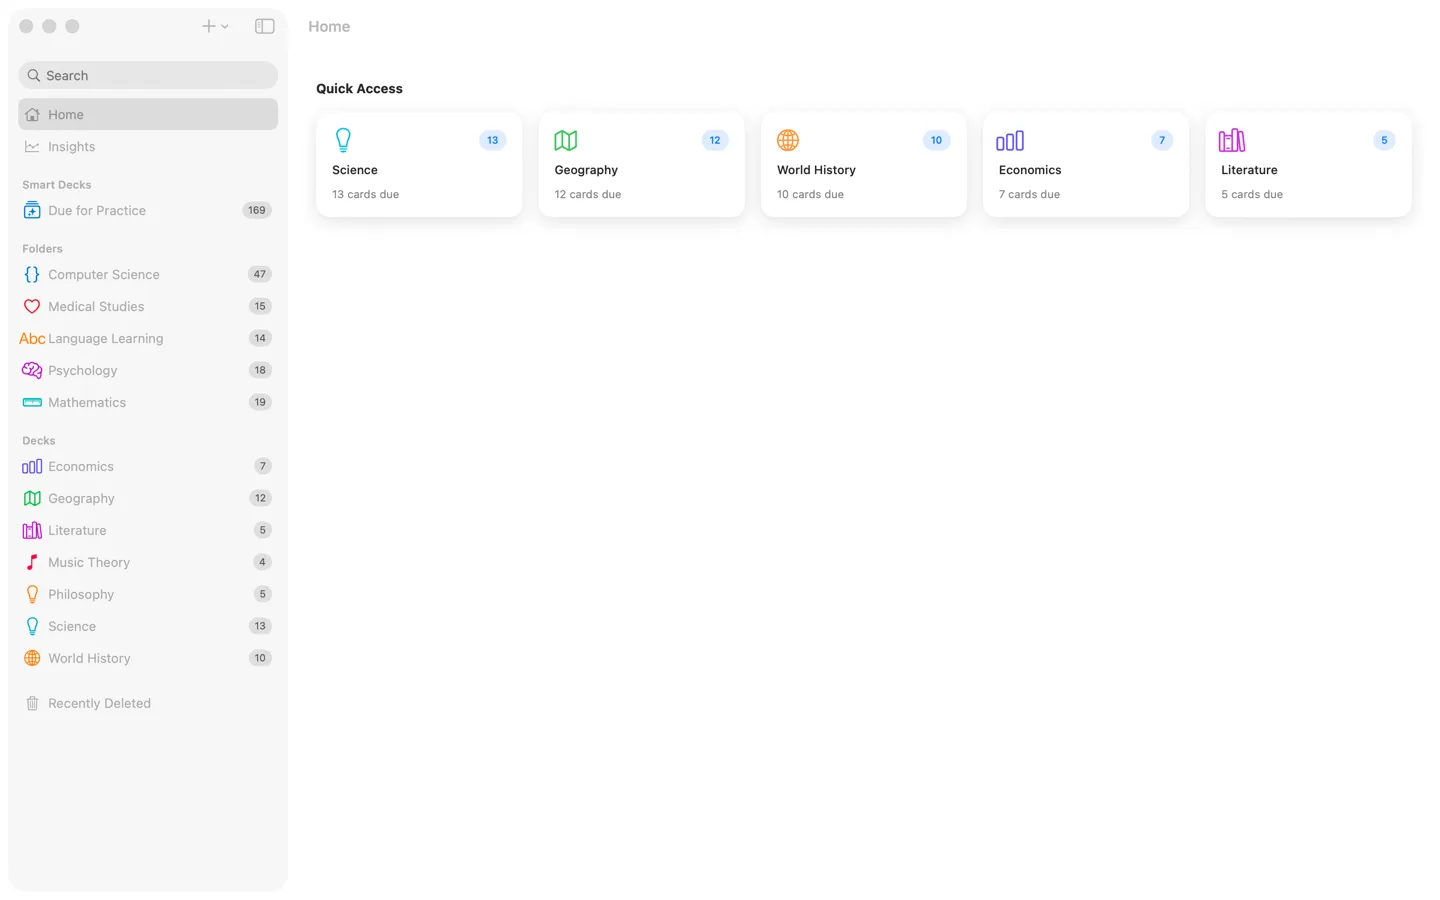Click the 7 badge on Economics card
The width and height of the screenshot is (1440, 900).
coord(1162,140)
